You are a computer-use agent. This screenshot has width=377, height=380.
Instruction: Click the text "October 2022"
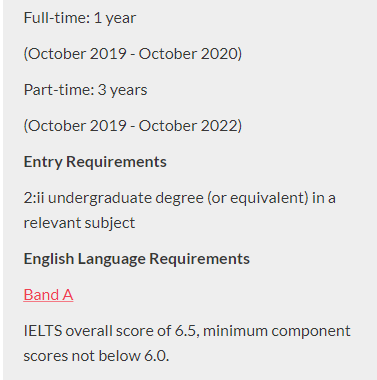[188, 126]
